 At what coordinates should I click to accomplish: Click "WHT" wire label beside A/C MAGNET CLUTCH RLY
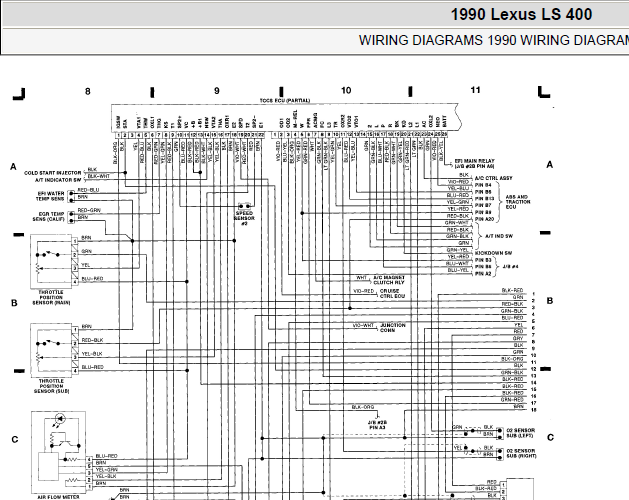tap(361, 278)
